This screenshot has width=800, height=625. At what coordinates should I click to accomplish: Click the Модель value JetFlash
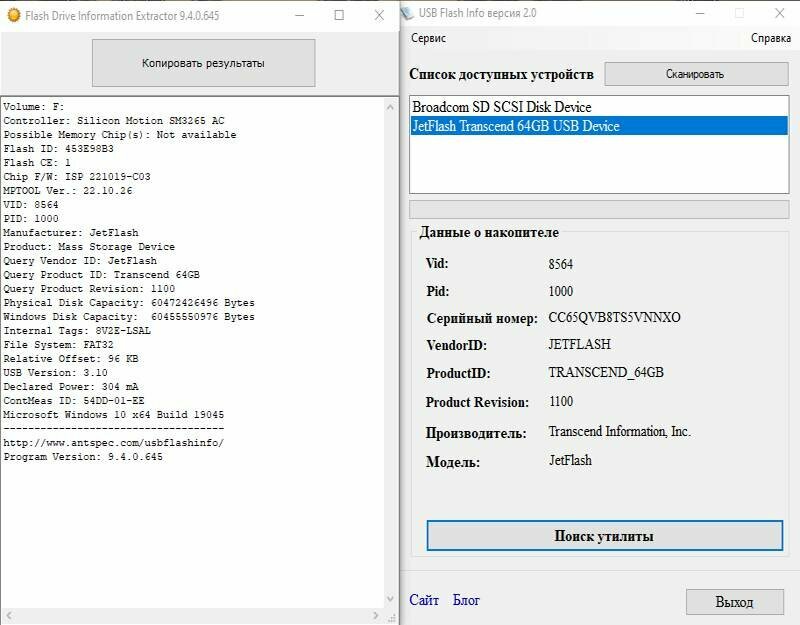[570, 461]
